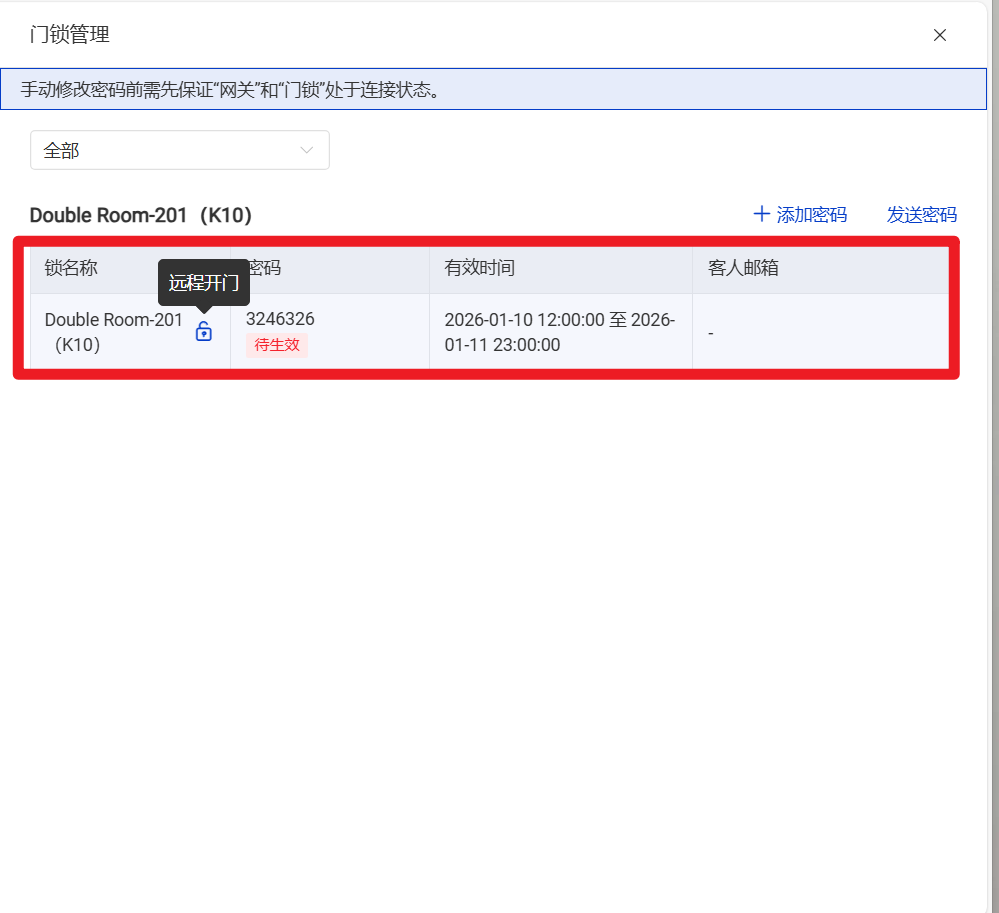Screen dimensions: 999x913
Task: Click the 添加密码 text link
Action: pos(811,214)
